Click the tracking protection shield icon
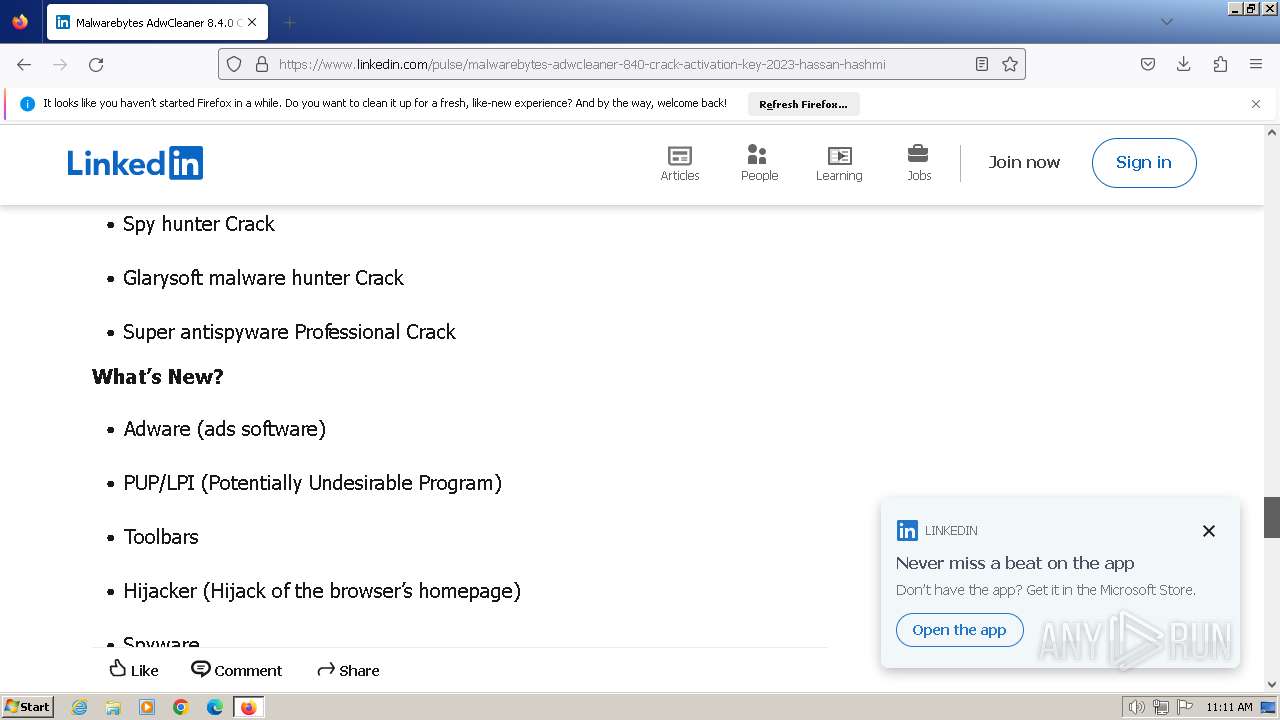The width and height of the screenshot is (1280, 720). (234, 64)
